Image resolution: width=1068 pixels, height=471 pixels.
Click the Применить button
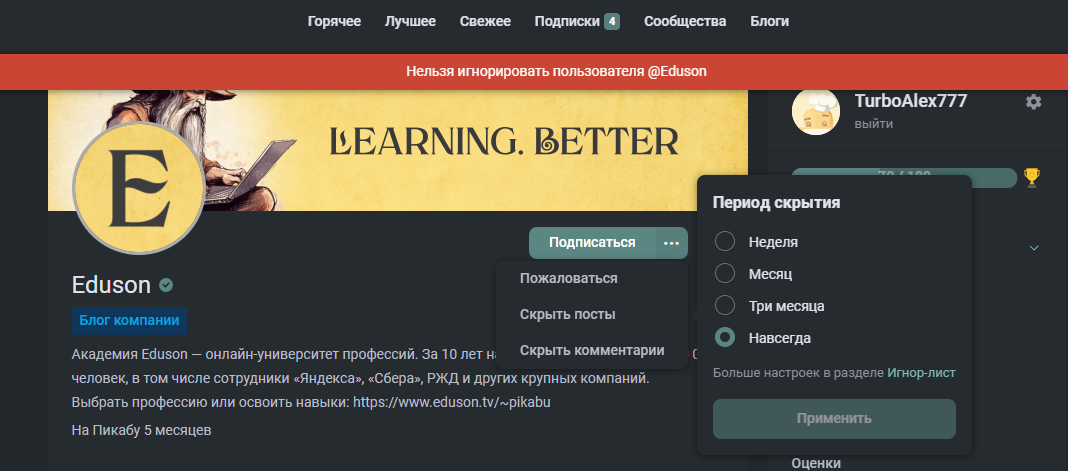pos(834,419)
